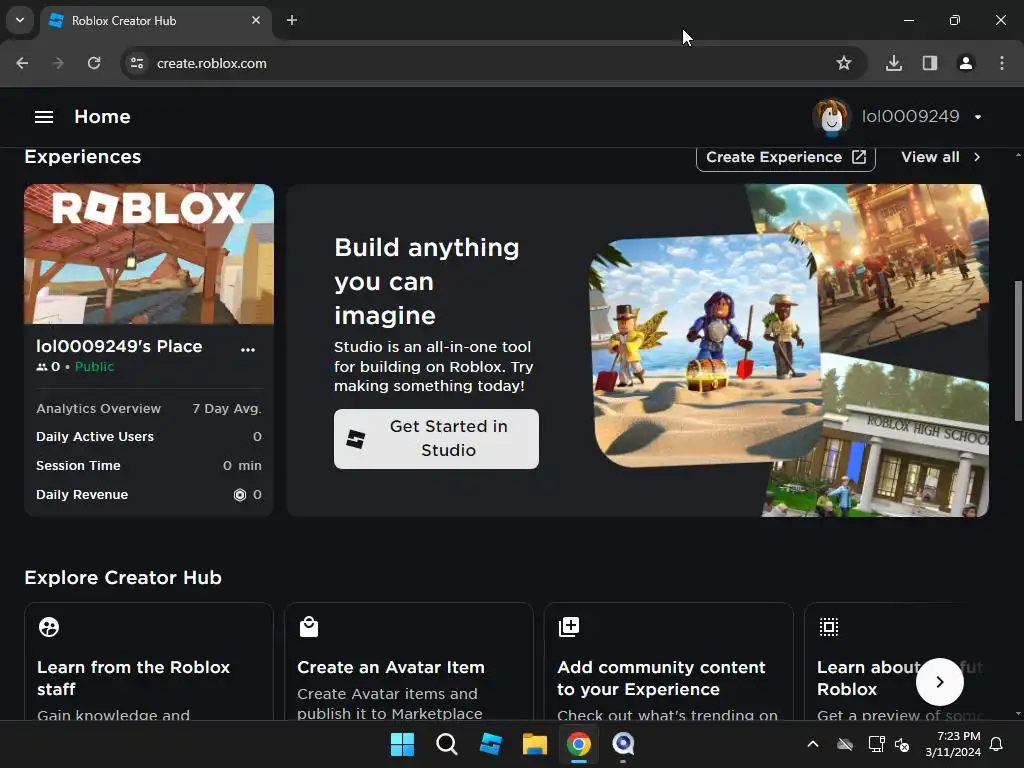This screenshot has width=1024, height=768.
Task: Launch Roblox Studio from the taskbar
Action: coord(490,744)
